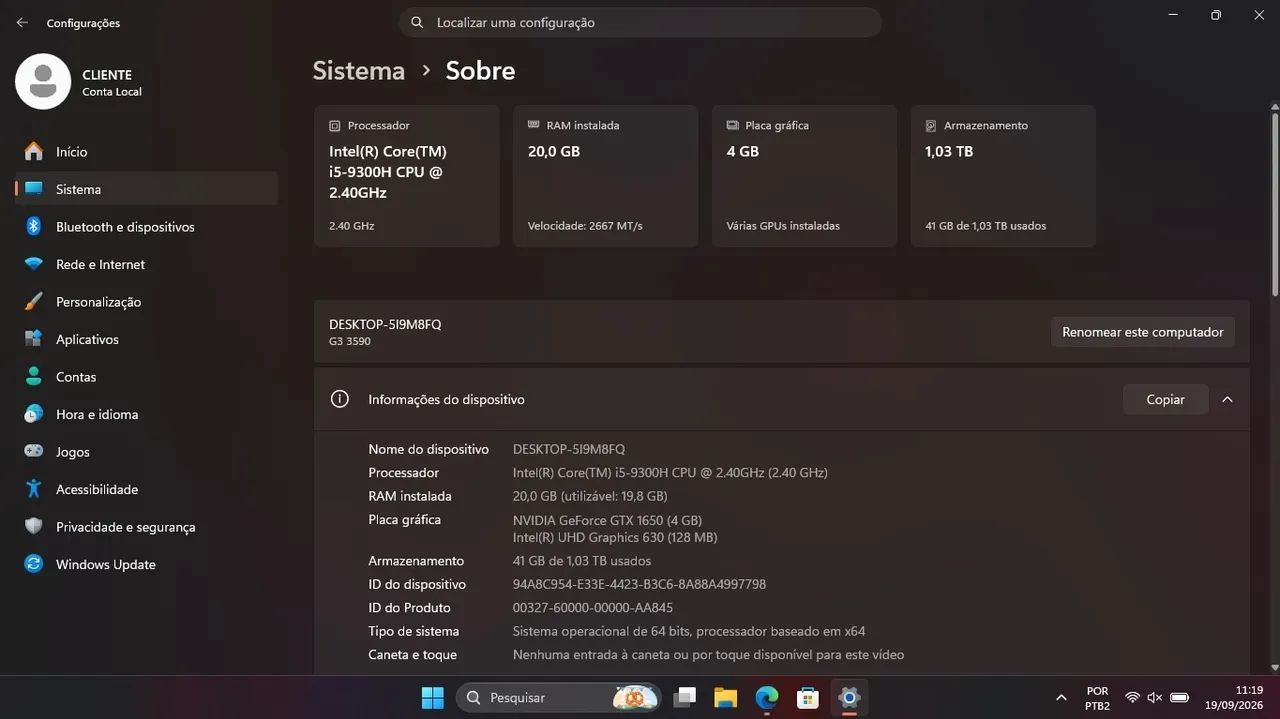Click the Windows Update refresh icon
This screenshot has width=1280, height=719.
click(34, 564)
